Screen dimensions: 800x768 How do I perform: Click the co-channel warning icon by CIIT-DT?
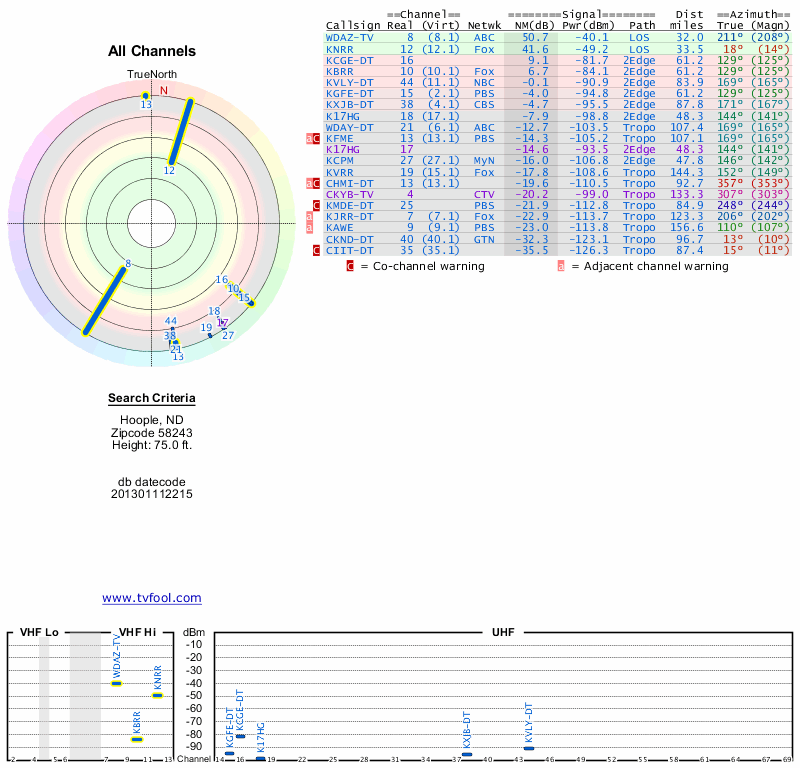click(x=317, y=250)
